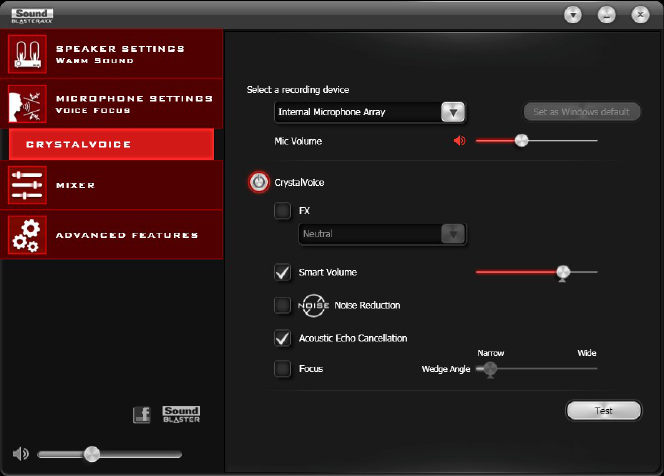This screenshot has width=664, height=476.
Task: Adjust the Mic Volume slider
Action: [x=521, y=140]
